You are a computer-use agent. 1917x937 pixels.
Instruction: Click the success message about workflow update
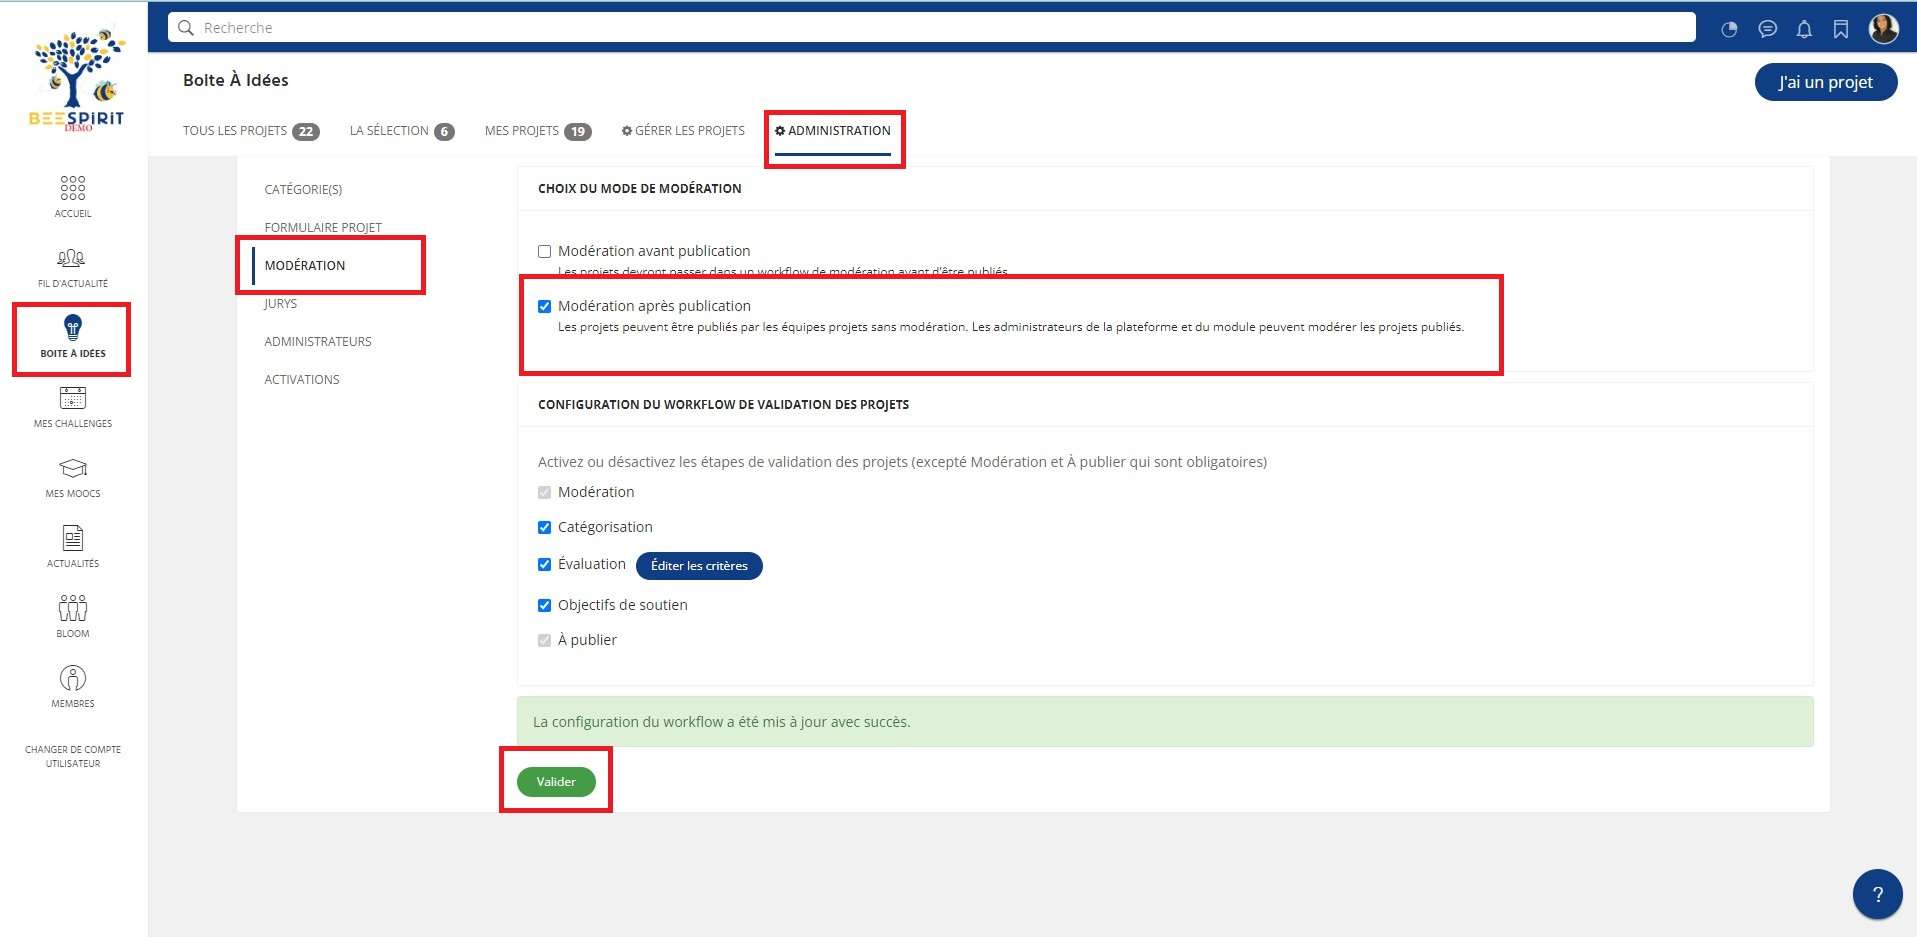click(1165, 722)
